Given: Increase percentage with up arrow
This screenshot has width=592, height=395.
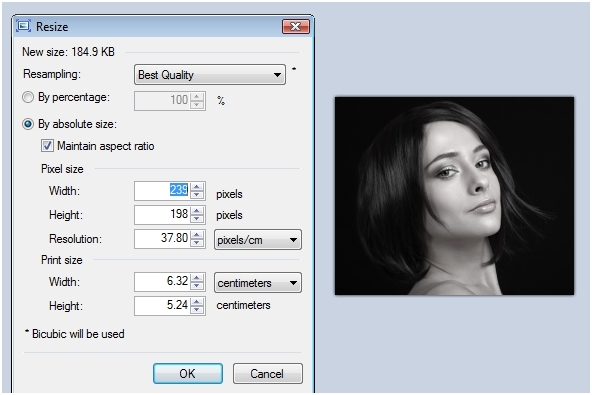Looking at the screenshot, I should coord(197,97).
